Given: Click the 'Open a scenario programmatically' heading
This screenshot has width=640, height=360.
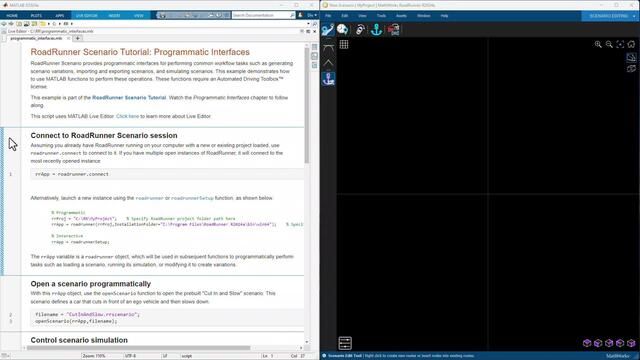Looking at the screenshot, I should [91, 284].
